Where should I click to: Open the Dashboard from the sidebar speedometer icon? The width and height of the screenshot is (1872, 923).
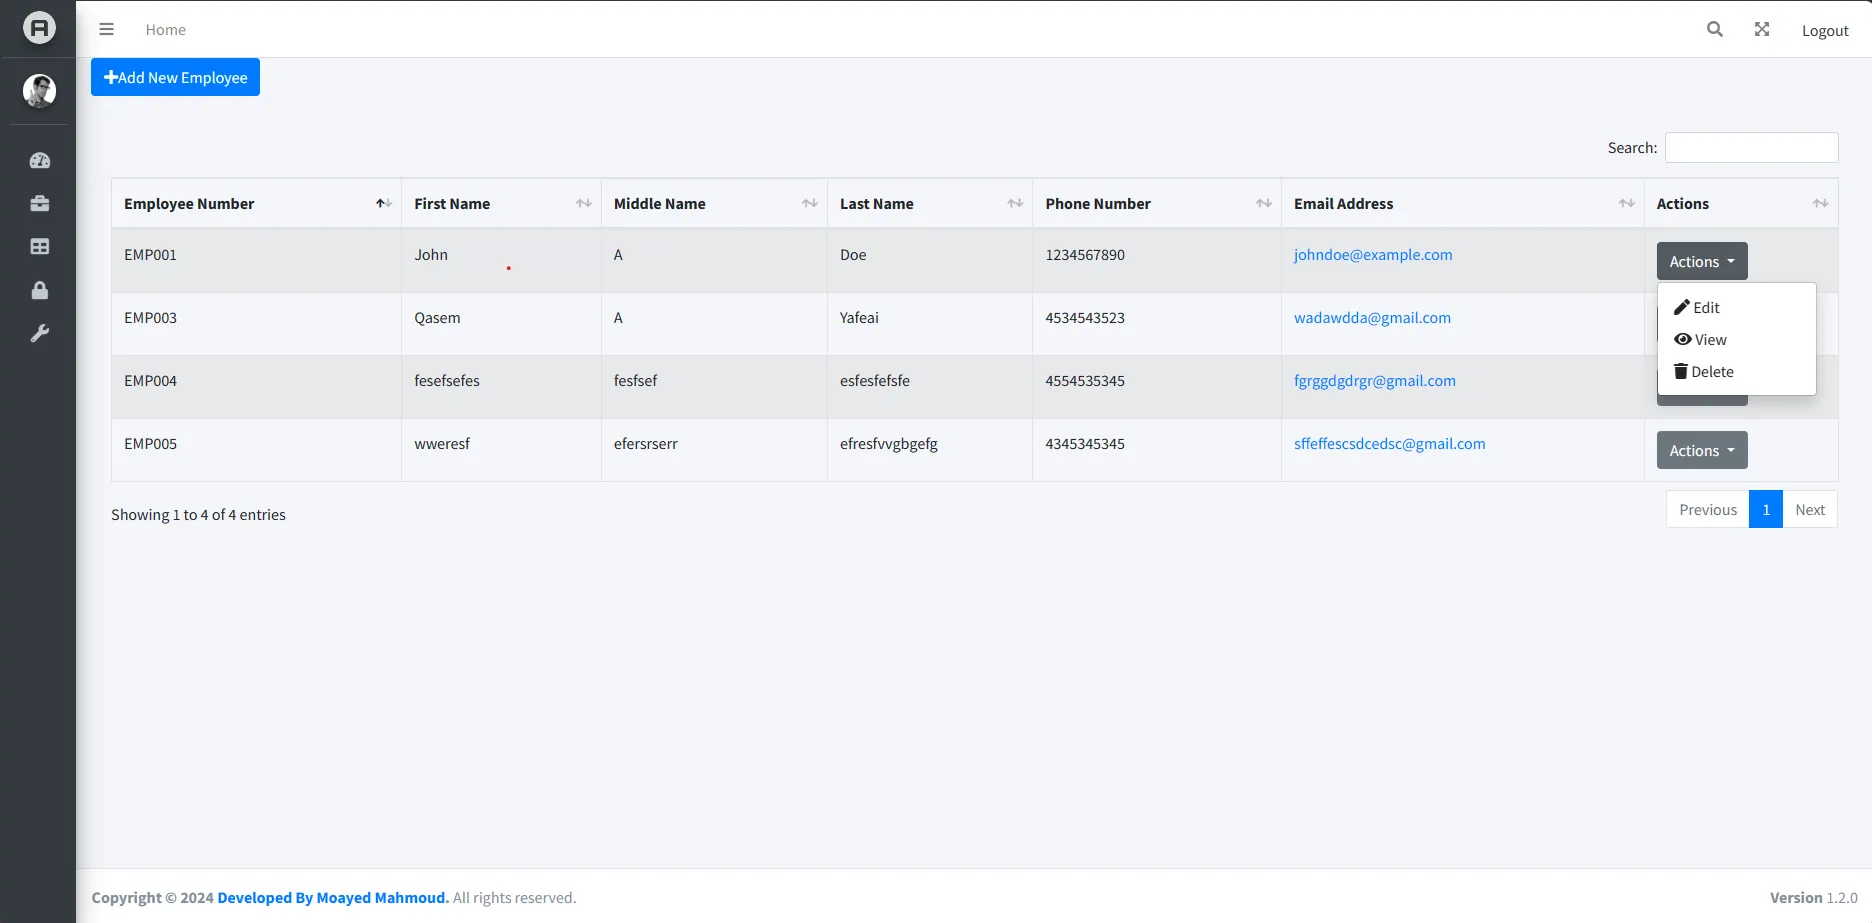tap(39, 160)
